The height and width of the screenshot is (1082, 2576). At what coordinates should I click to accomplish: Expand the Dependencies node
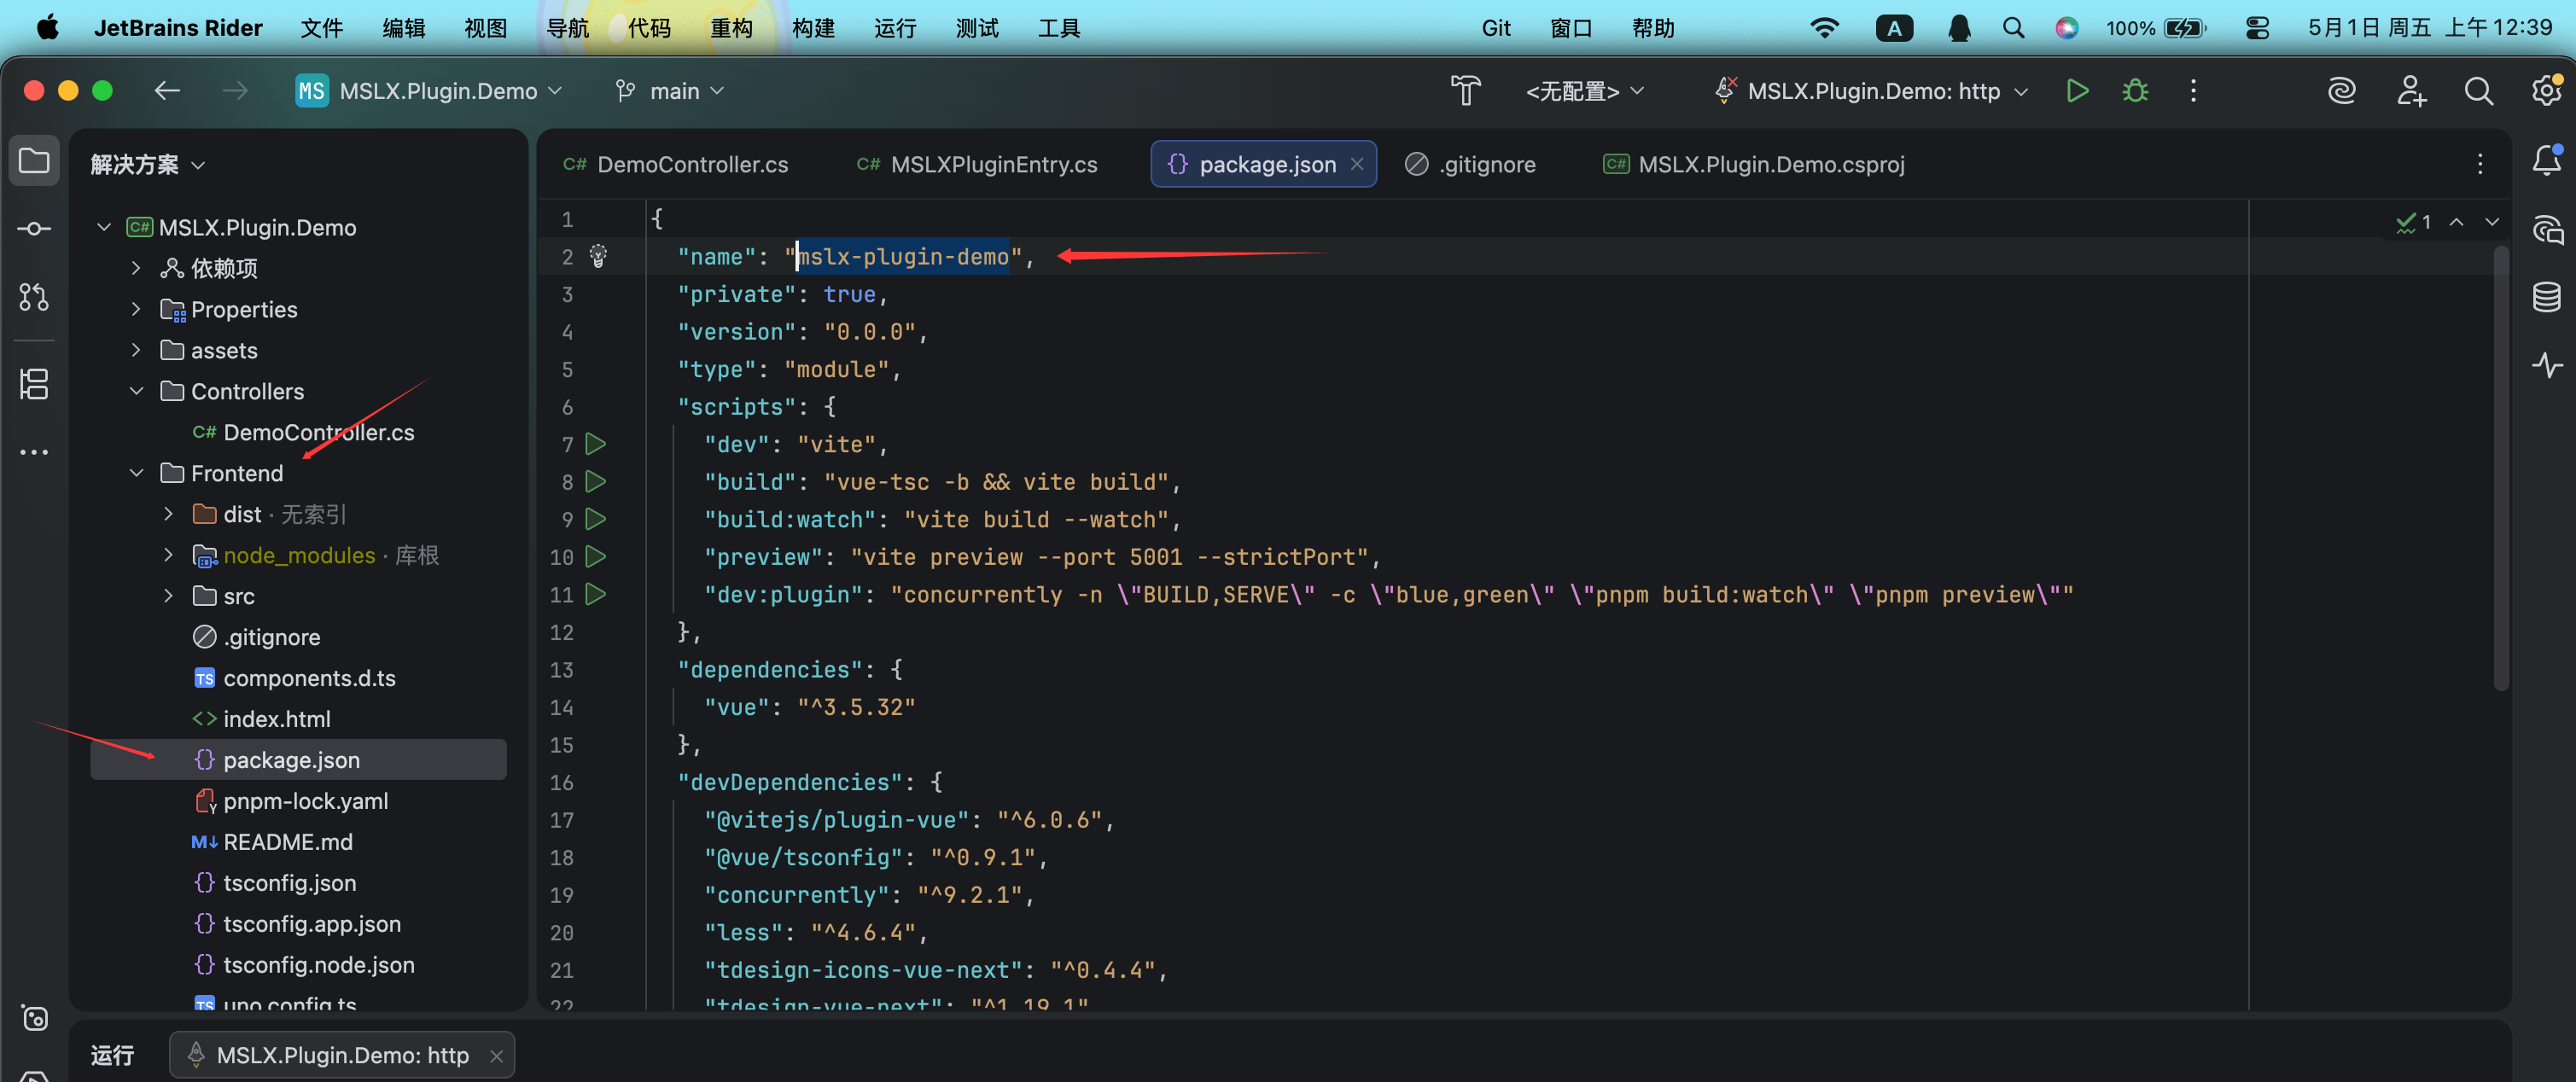136,268
